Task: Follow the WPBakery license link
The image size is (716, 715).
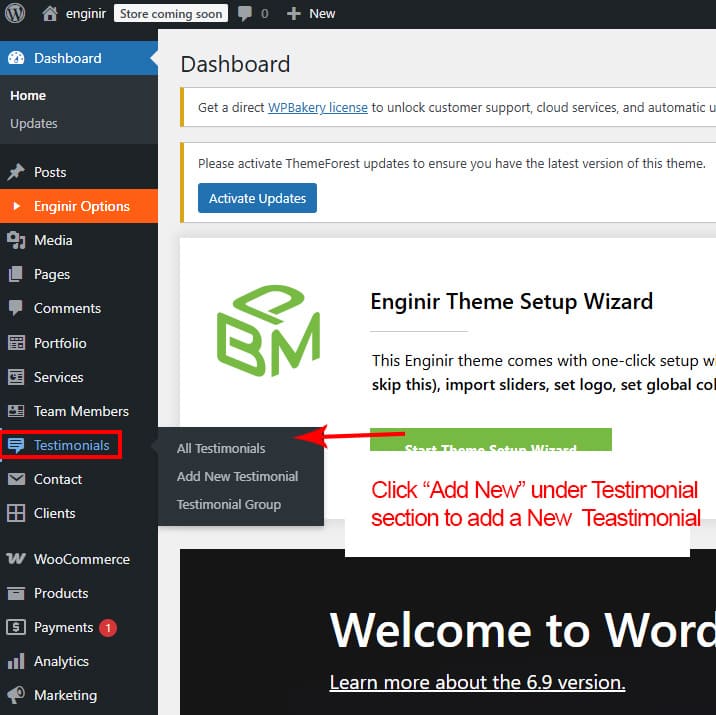Action: point(317,107)
